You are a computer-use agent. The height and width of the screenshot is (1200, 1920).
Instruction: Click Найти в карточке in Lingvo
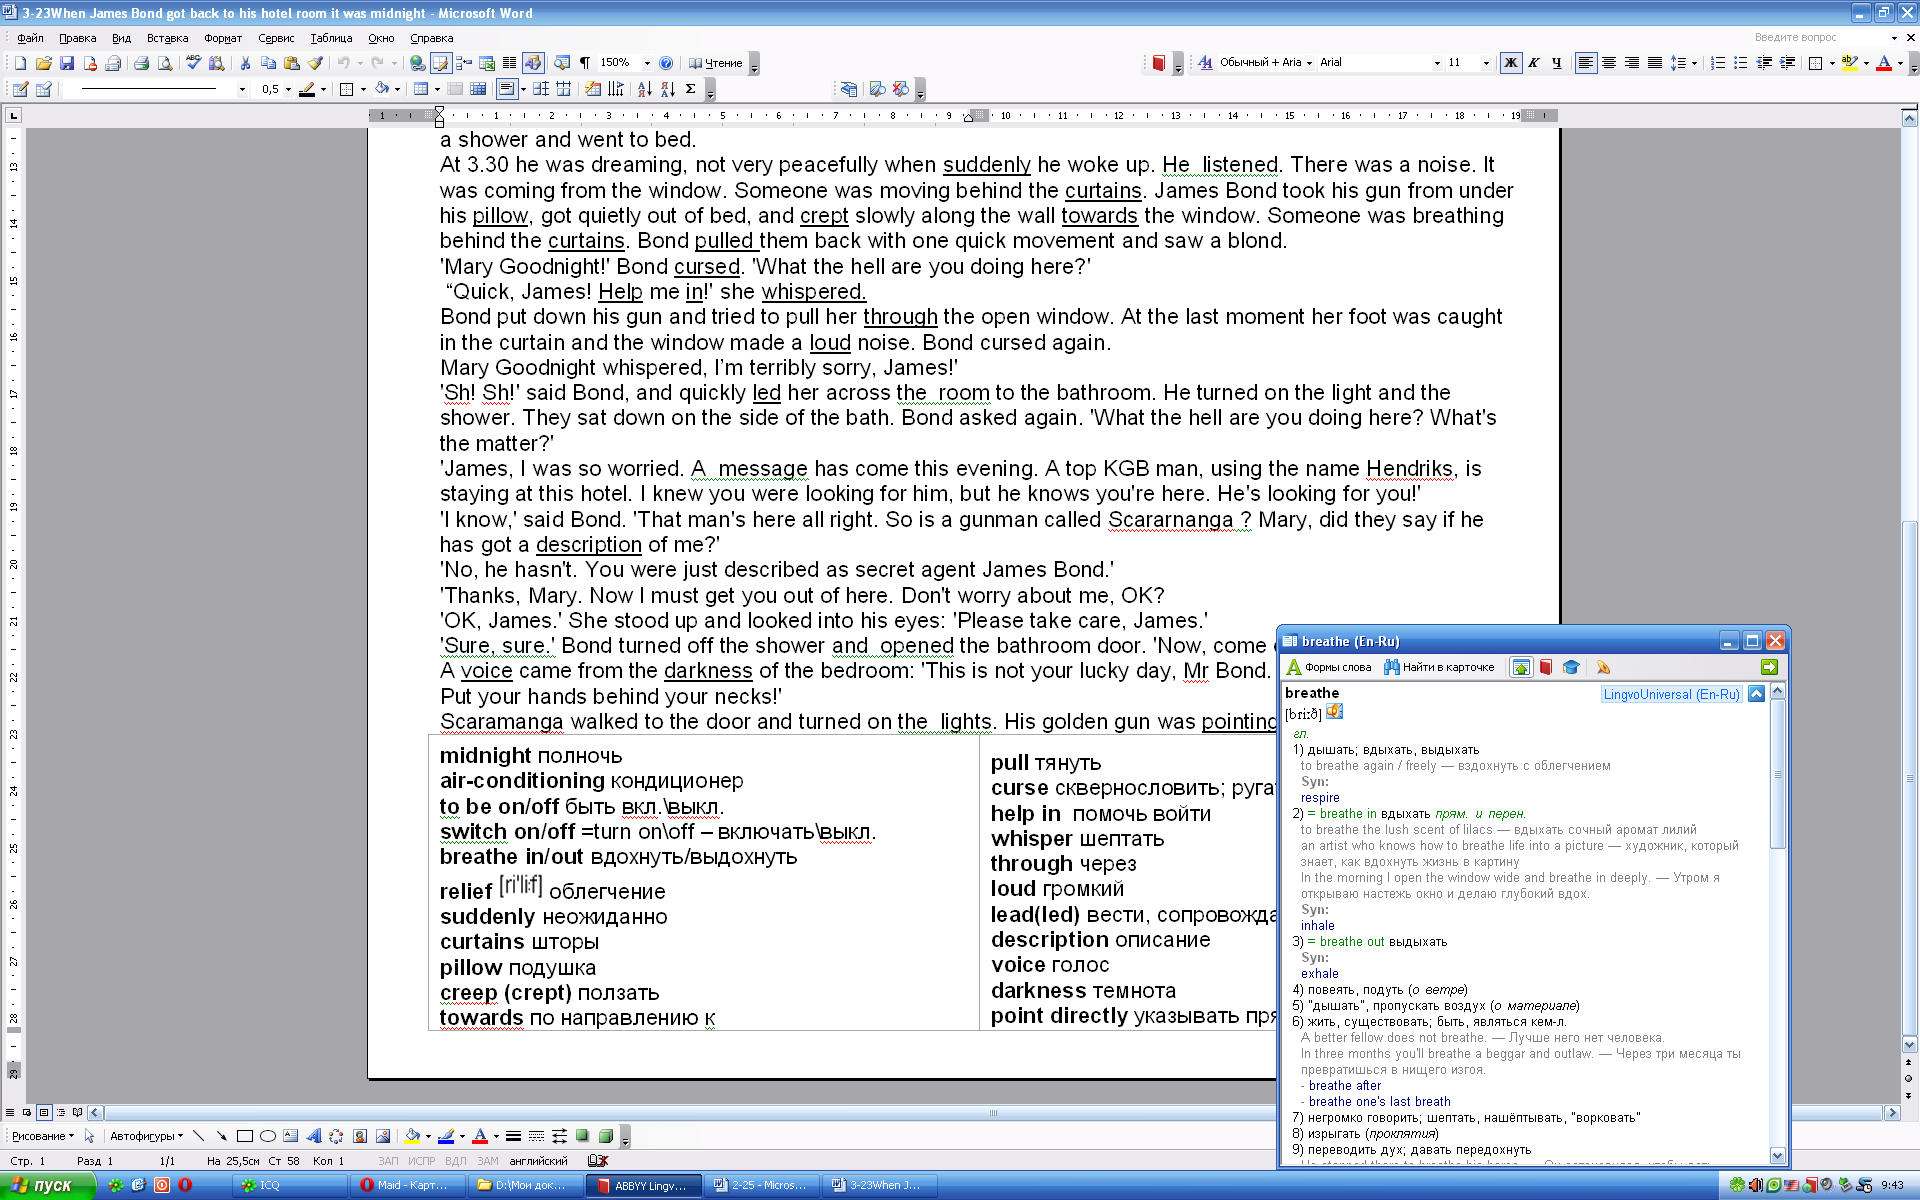click(1439, 667)
